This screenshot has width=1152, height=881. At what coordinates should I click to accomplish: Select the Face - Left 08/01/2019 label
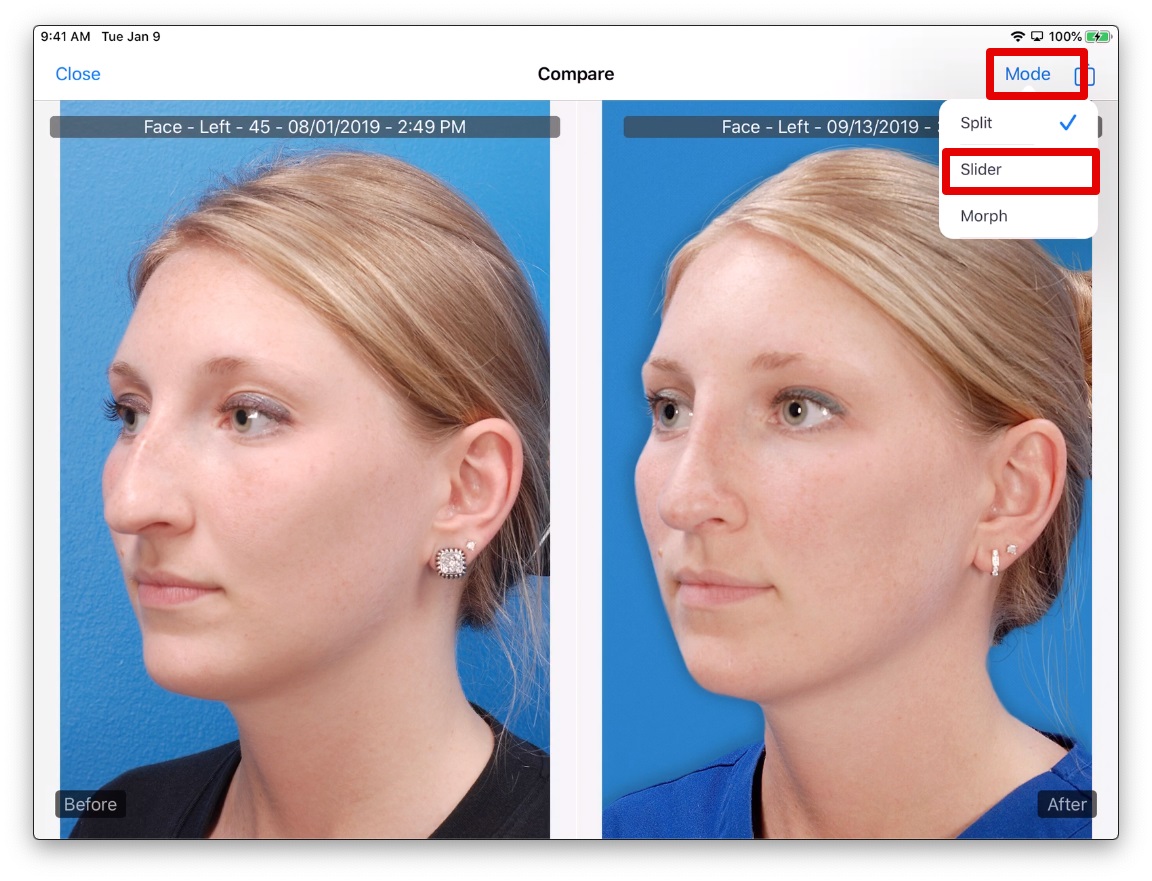click(304, 126)
